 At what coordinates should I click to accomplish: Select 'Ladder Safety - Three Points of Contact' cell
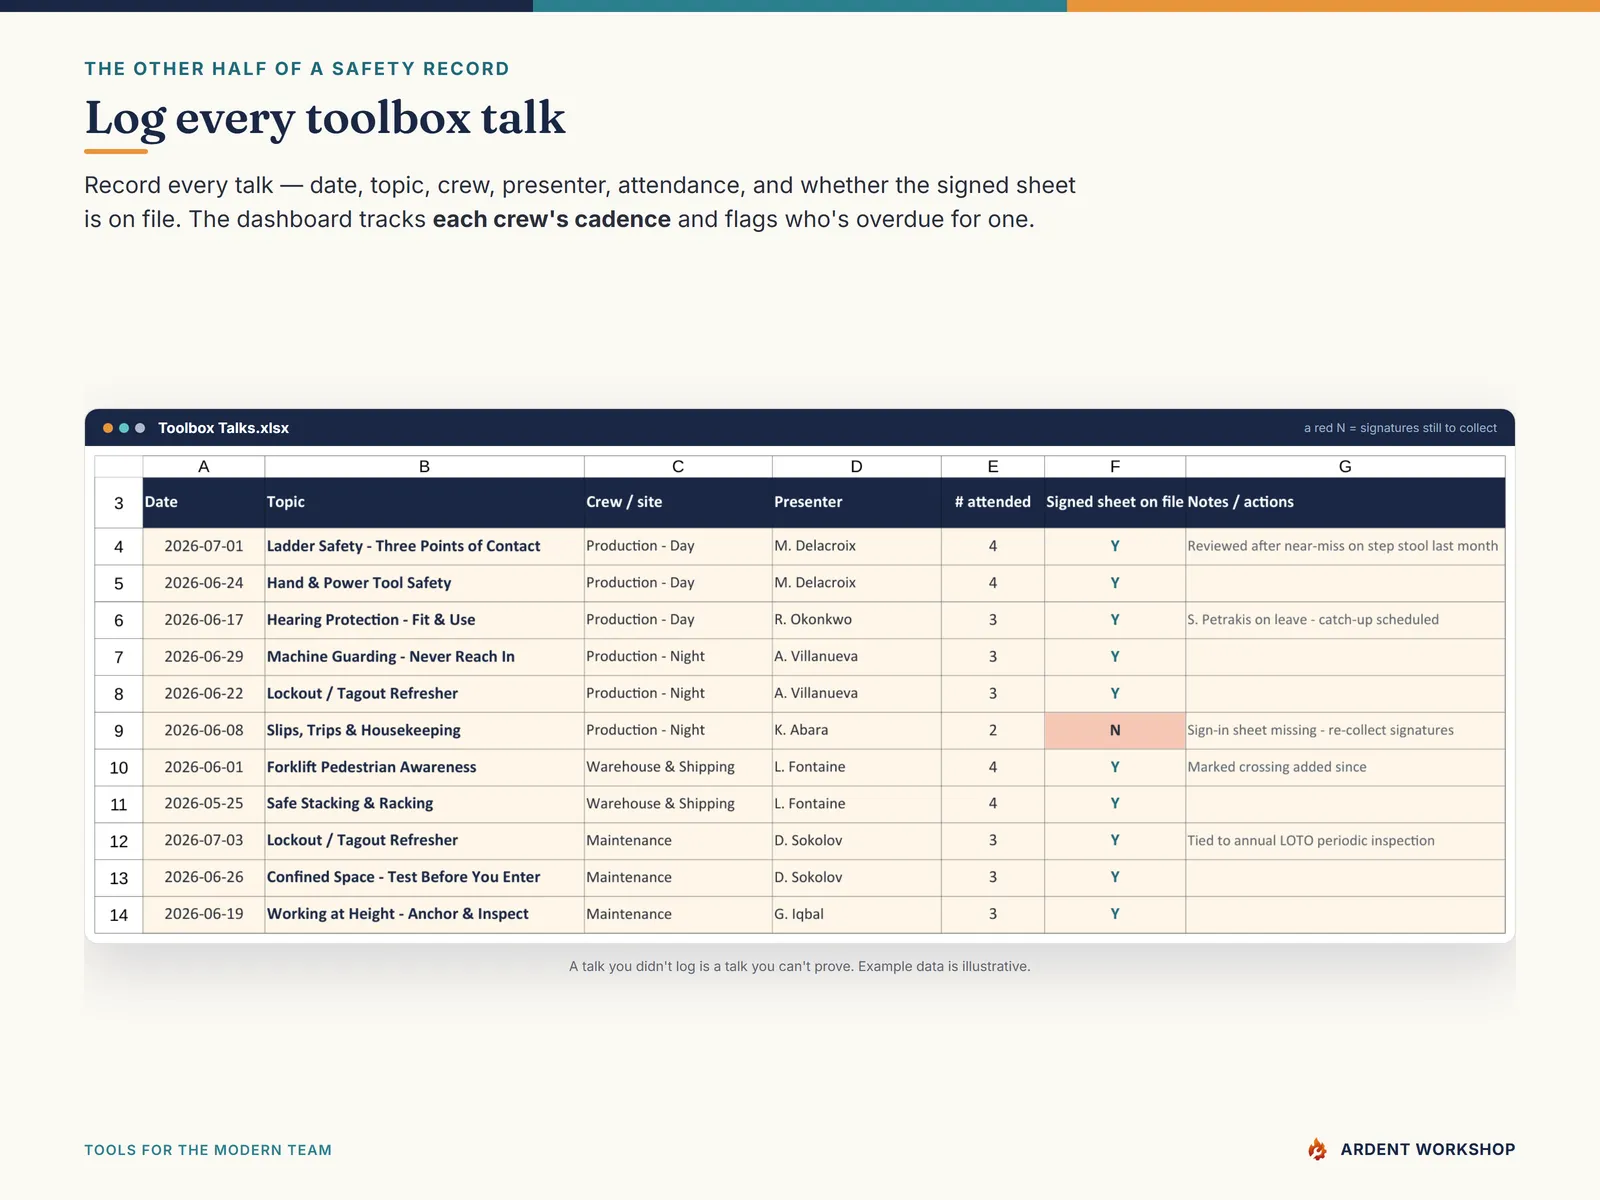pyautogui.click(x=424, y=546)
